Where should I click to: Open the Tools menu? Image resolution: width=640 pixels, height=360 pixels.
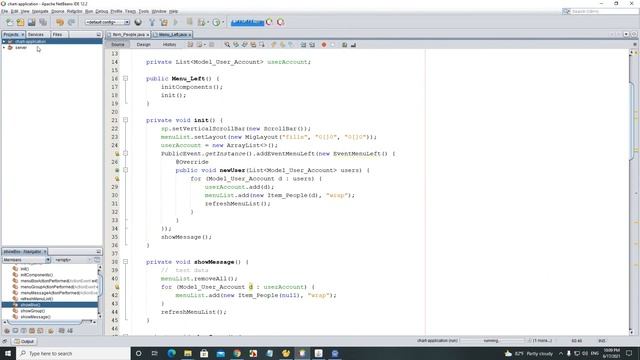tap(144, 11)
